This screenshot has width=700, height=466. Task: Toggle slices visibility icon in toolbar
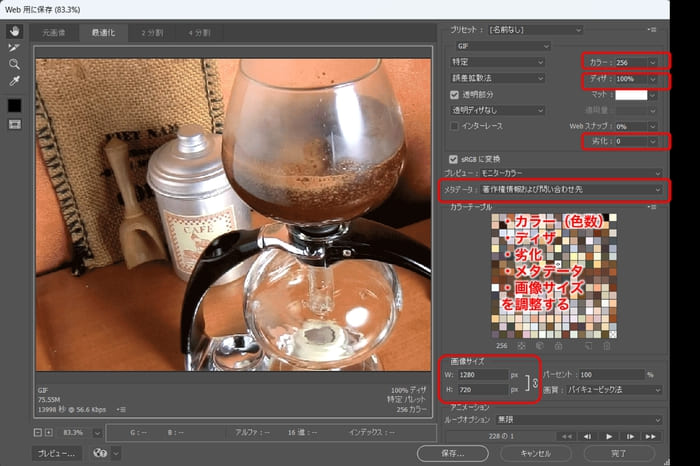[14, 124]
